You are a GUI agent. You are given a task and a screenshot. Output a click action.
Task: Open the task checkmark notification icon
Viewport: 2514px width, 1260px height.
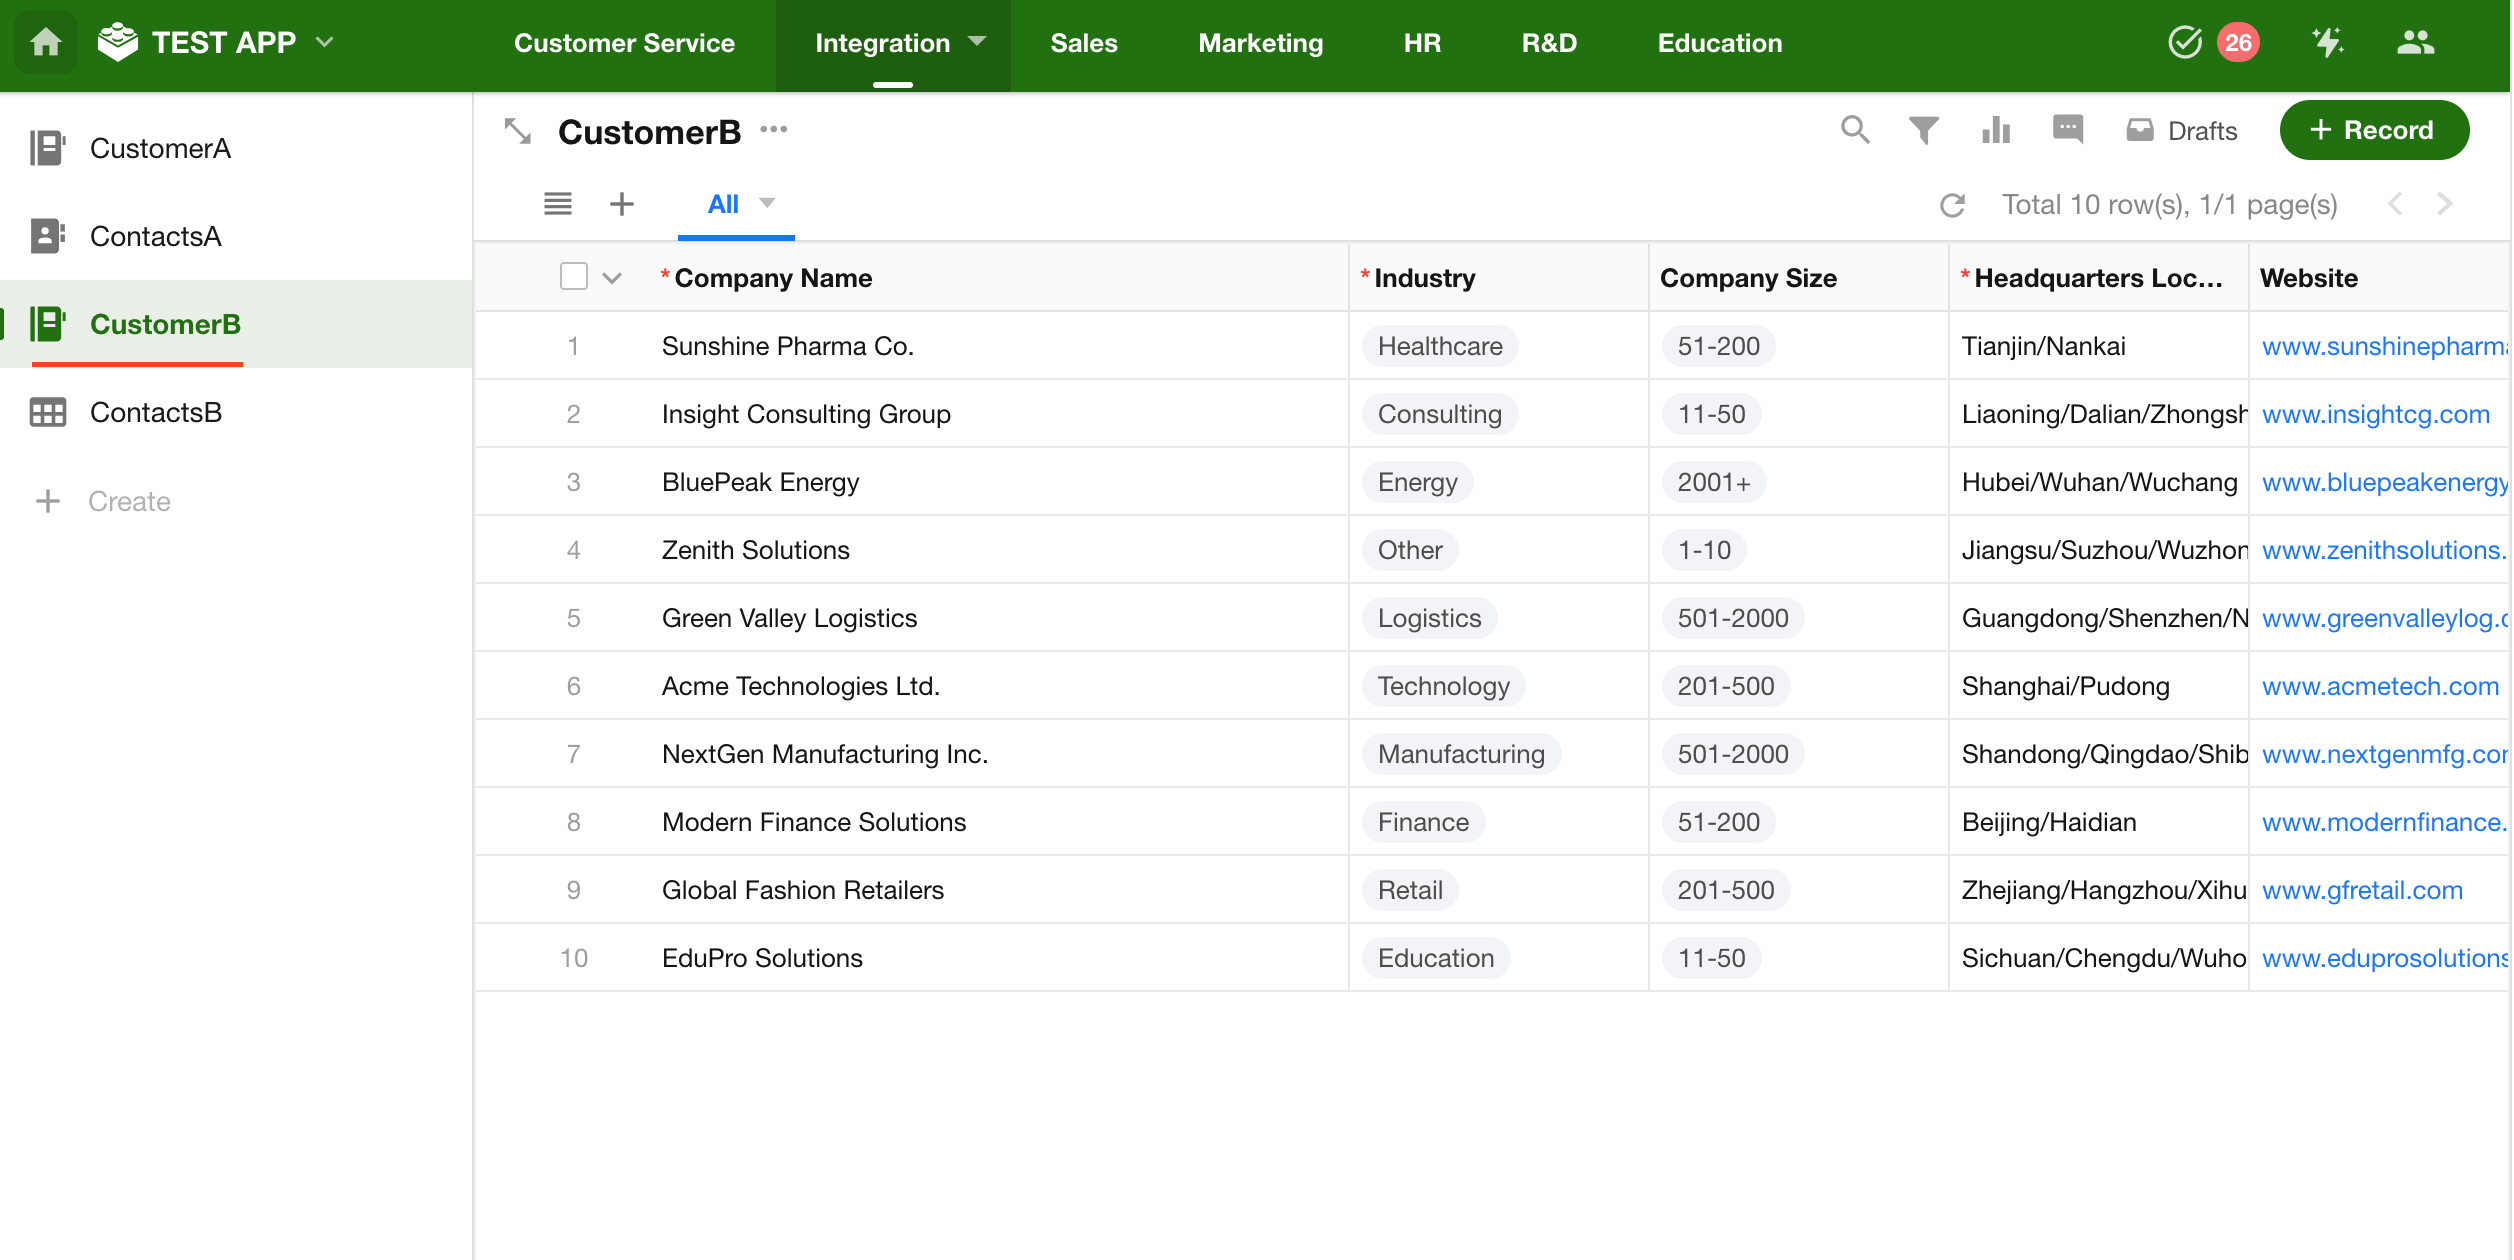2184,43
